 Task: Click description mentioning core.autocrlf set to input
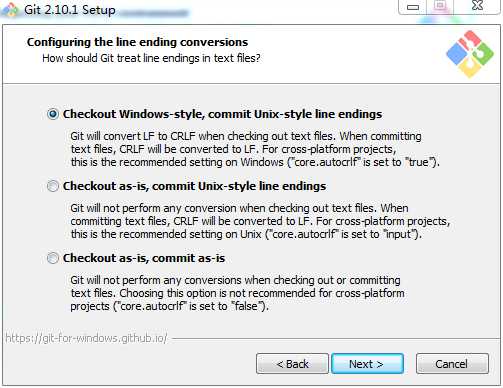tap(260, 221)
